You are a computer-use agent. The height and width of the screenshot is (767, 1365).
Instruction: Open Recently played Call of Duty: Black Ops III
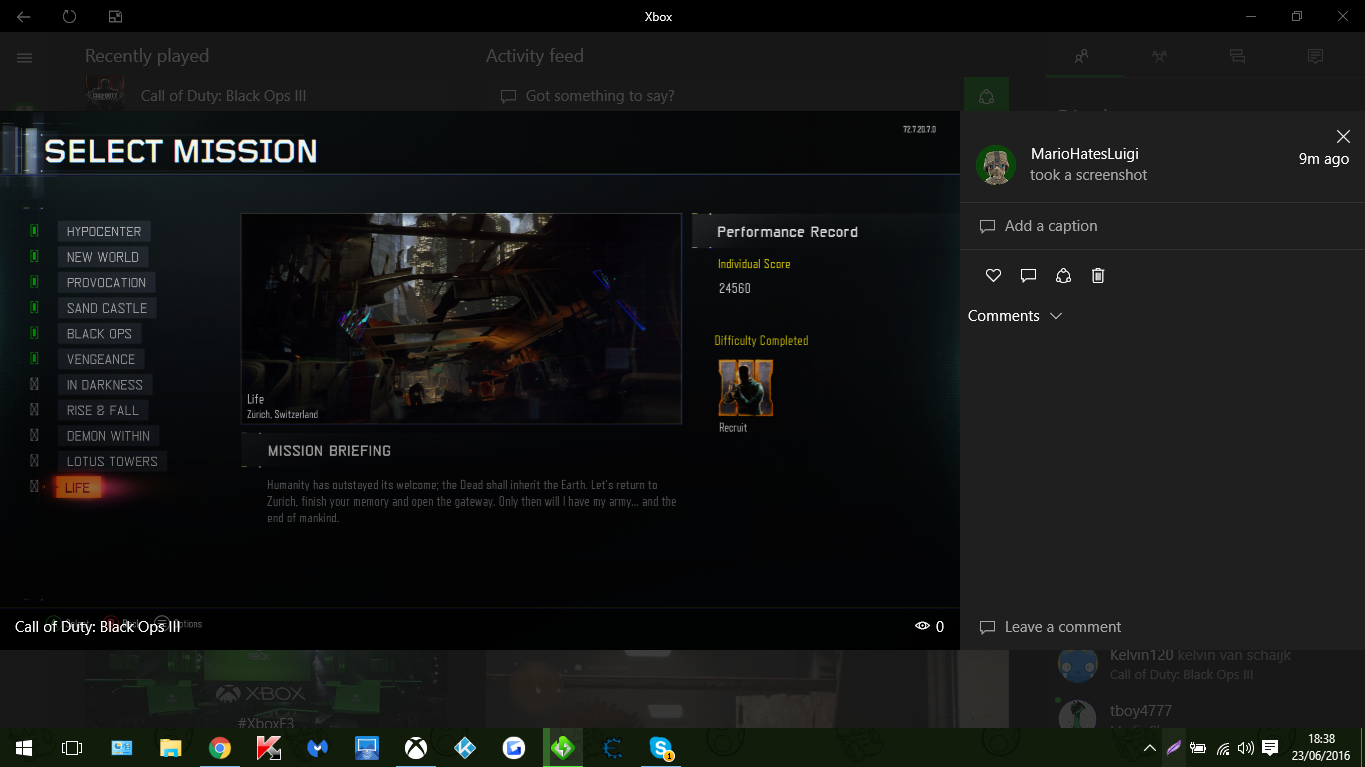[223, 96]
